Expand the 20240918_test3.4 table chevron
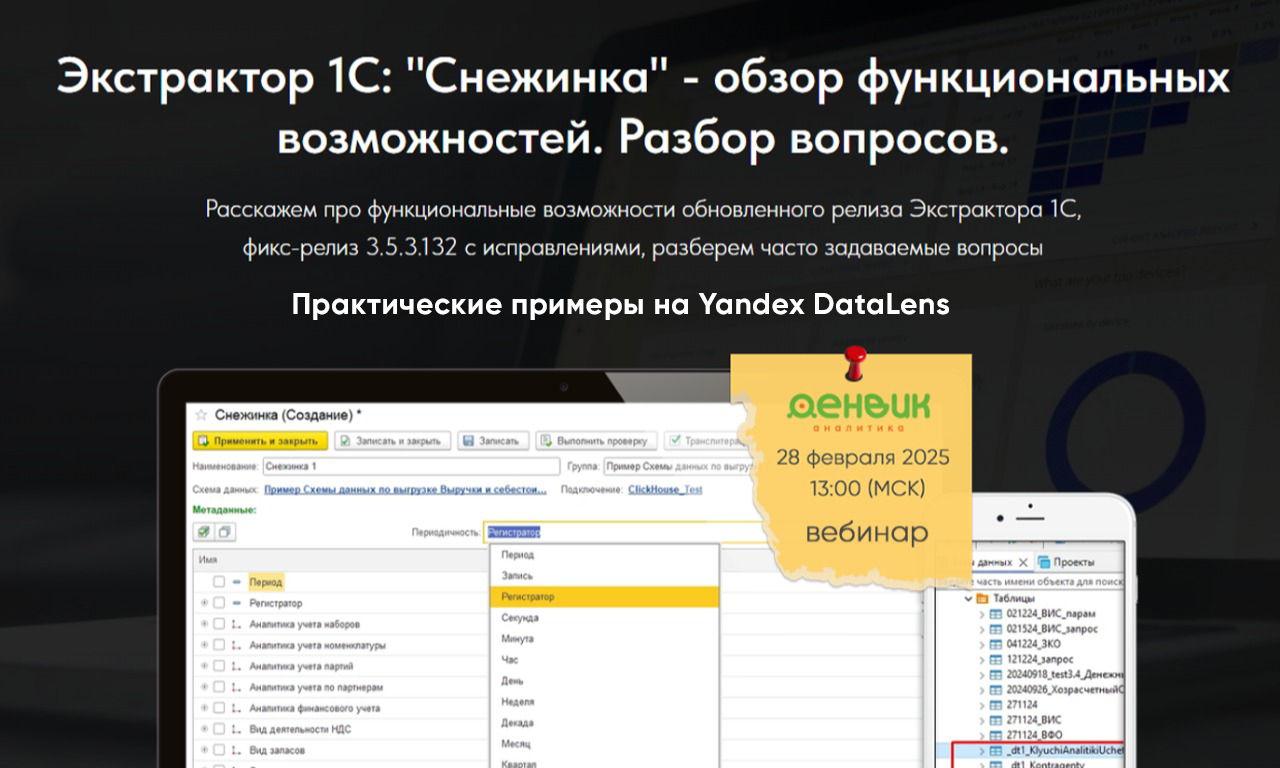1280x768 pixels. 982,675
